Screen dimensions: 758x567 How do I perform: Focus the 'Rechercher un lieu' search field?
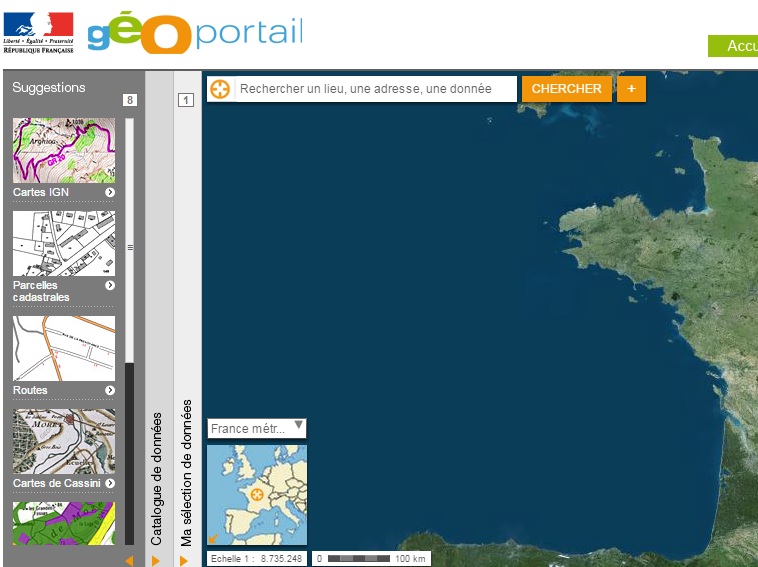376,89
